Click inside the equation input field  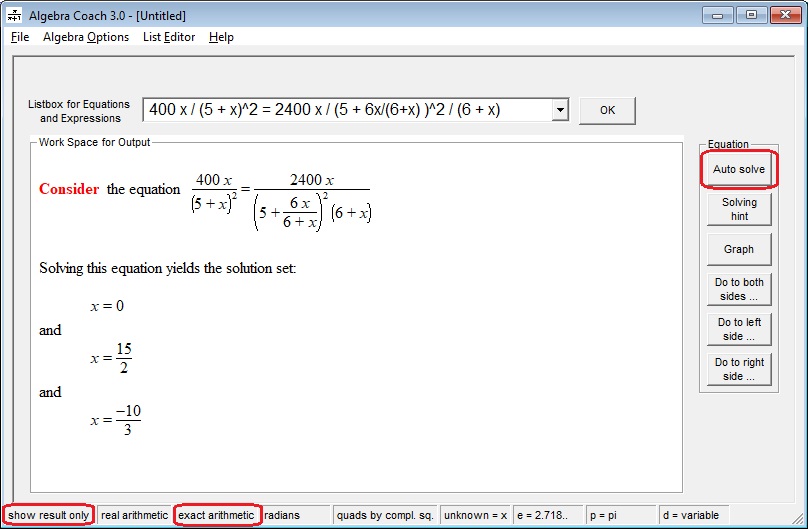(x=347, y=110)
